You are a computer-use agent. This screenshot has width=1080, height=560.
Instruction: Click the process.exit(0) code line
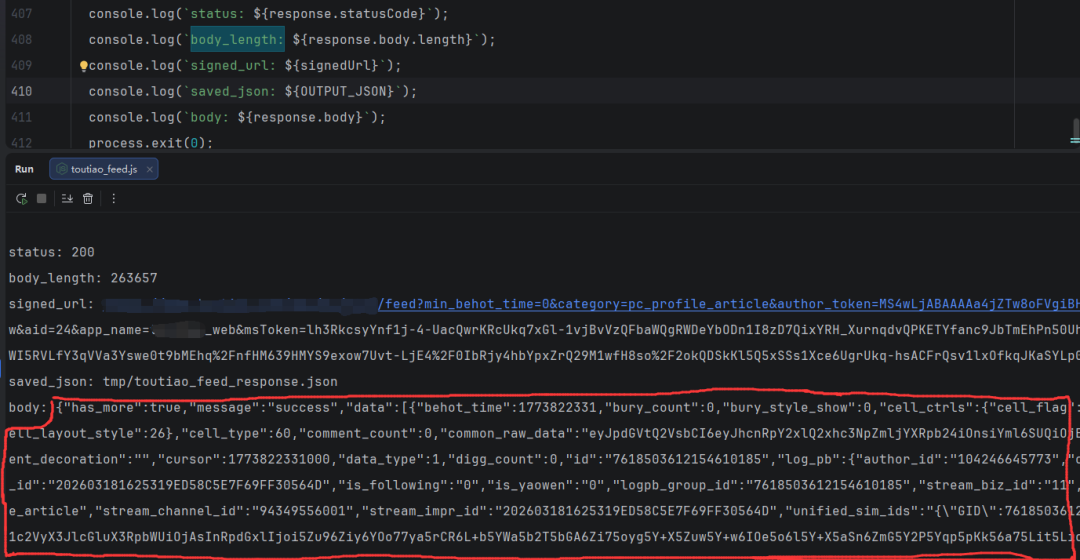coord(151,143)
